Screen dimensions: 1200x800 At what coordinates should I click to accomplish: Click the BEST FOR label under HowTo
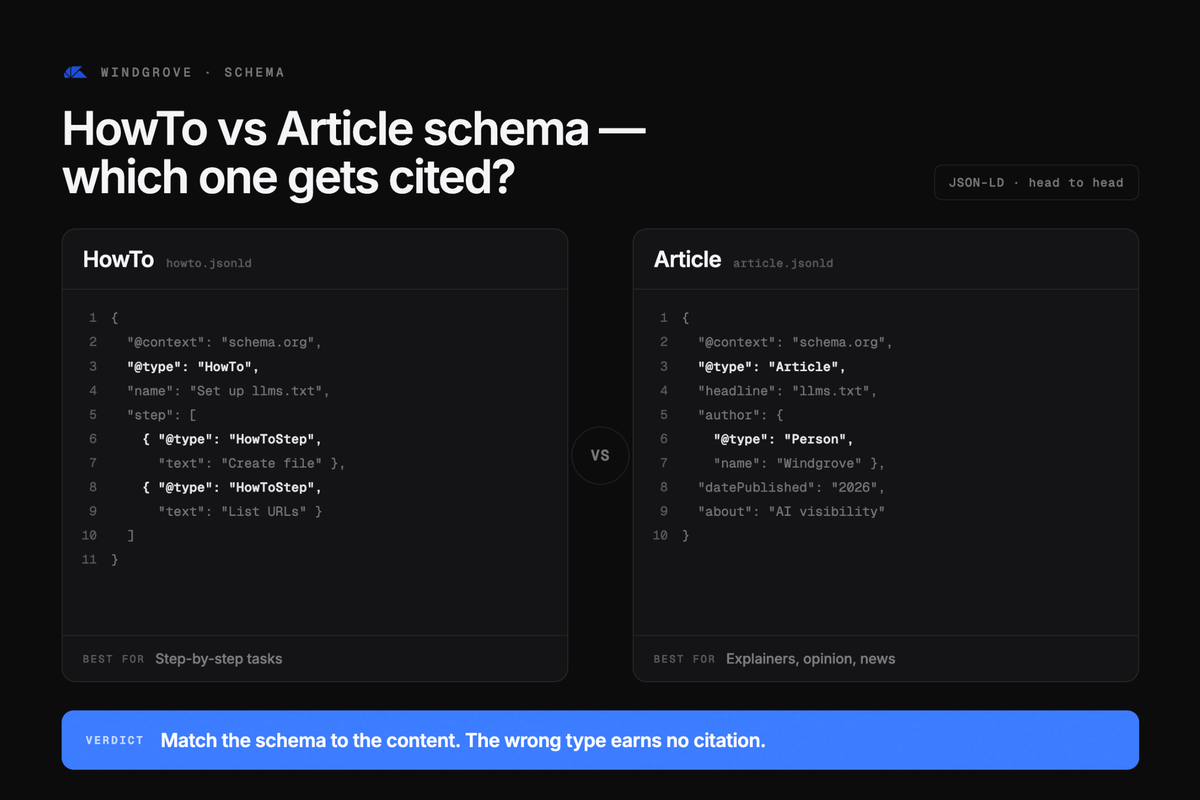[x=113, y=659]
